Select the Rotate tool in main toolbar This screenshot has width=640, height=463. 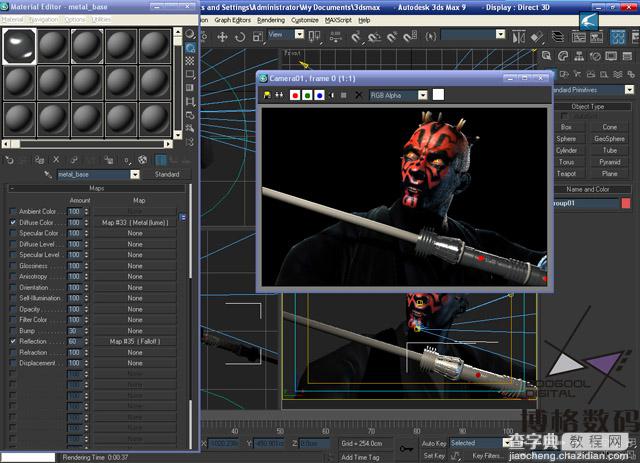(240, 37)
